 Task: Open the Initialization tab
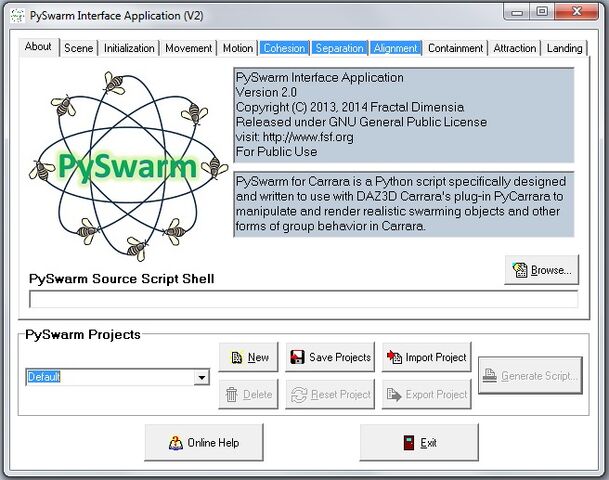tap(129, 48)
